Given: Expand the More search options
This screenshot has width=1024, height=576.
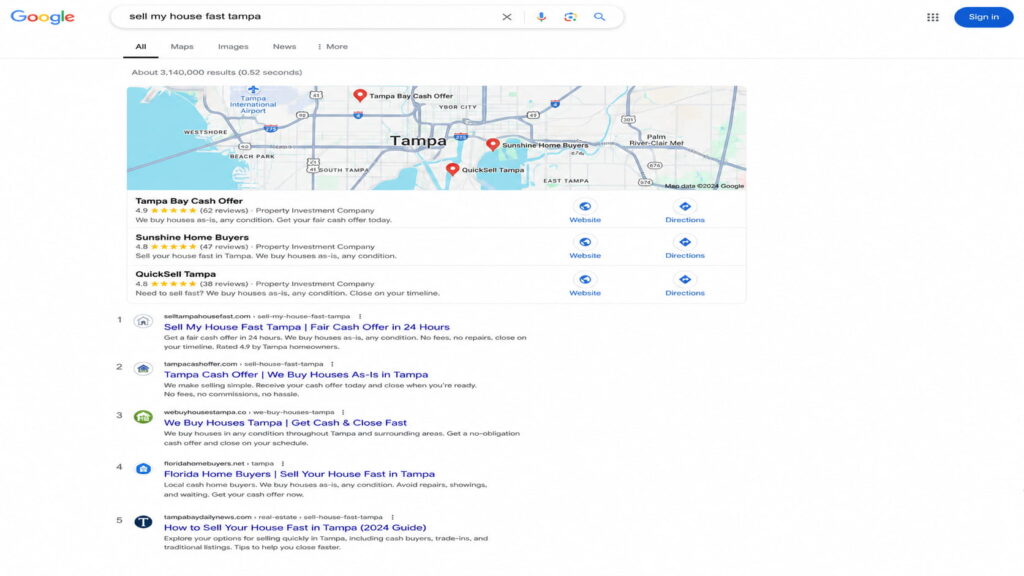Looking at the screenshot, I should pyautogui.click(x=332, y=47).
